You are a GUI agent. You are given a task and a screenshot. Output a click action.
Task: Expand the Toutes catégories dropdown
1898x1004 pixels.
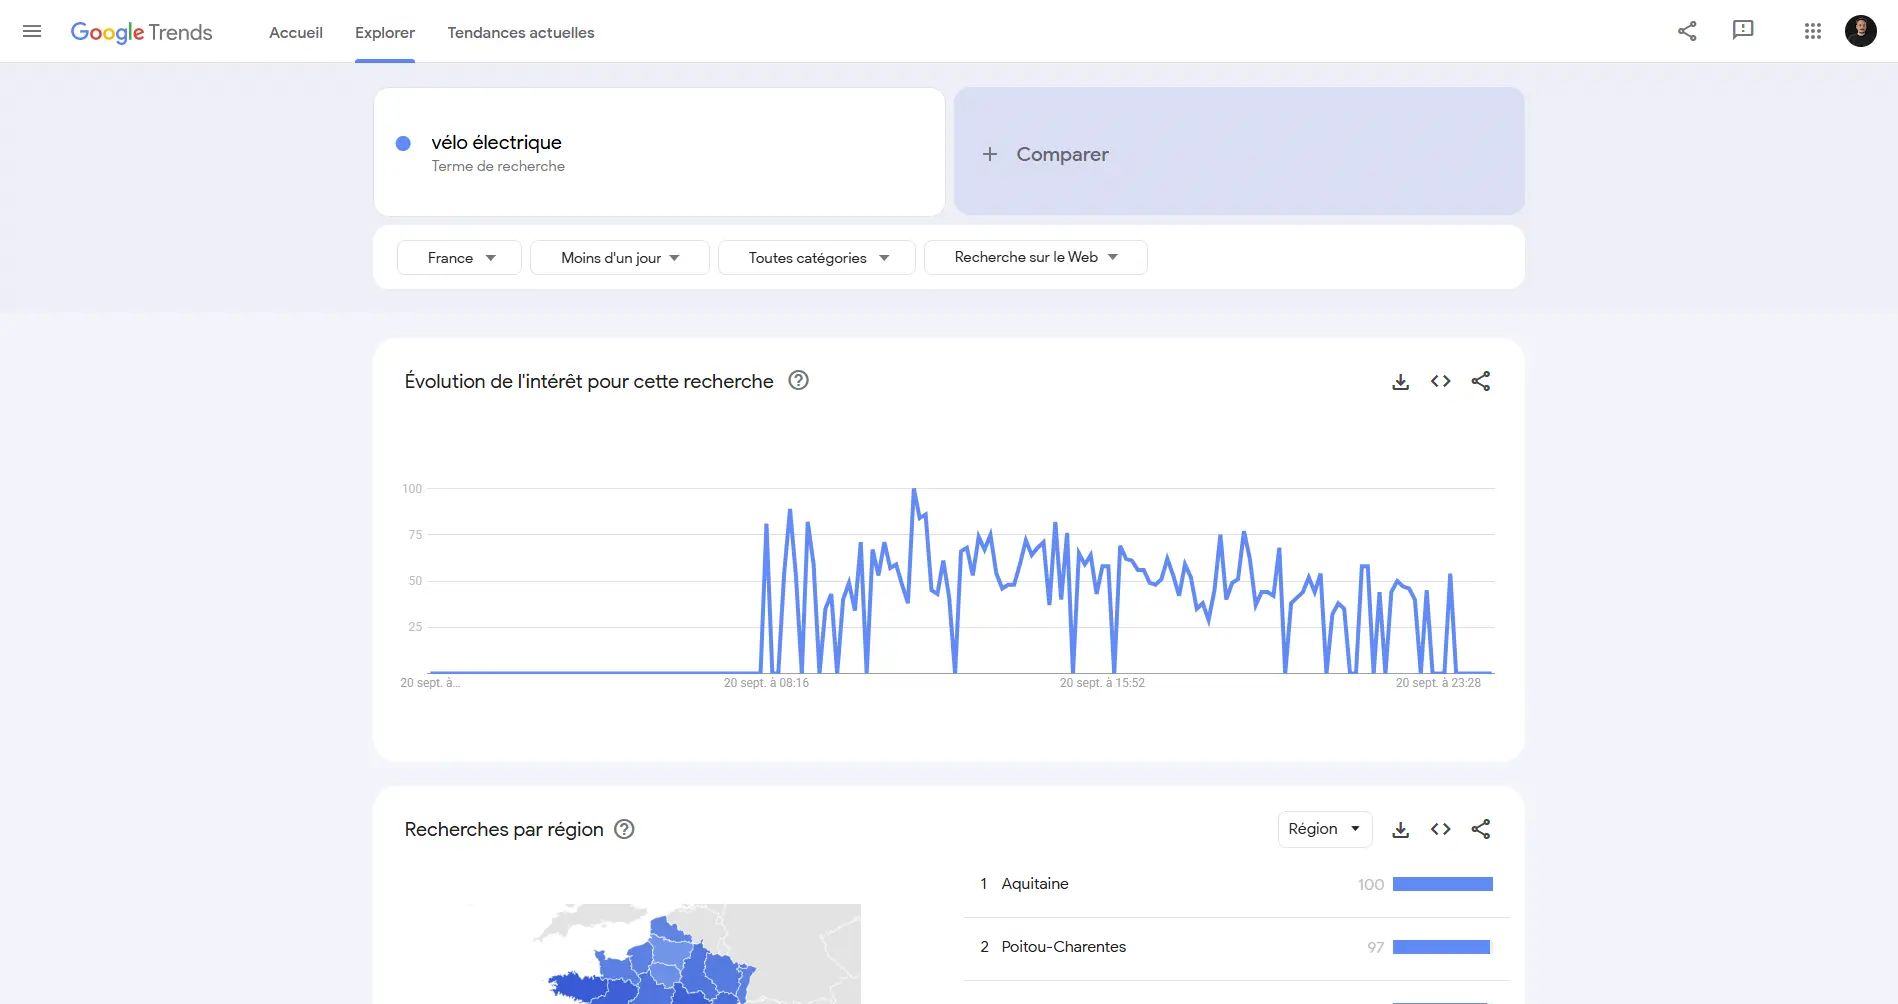coord(816,258)
